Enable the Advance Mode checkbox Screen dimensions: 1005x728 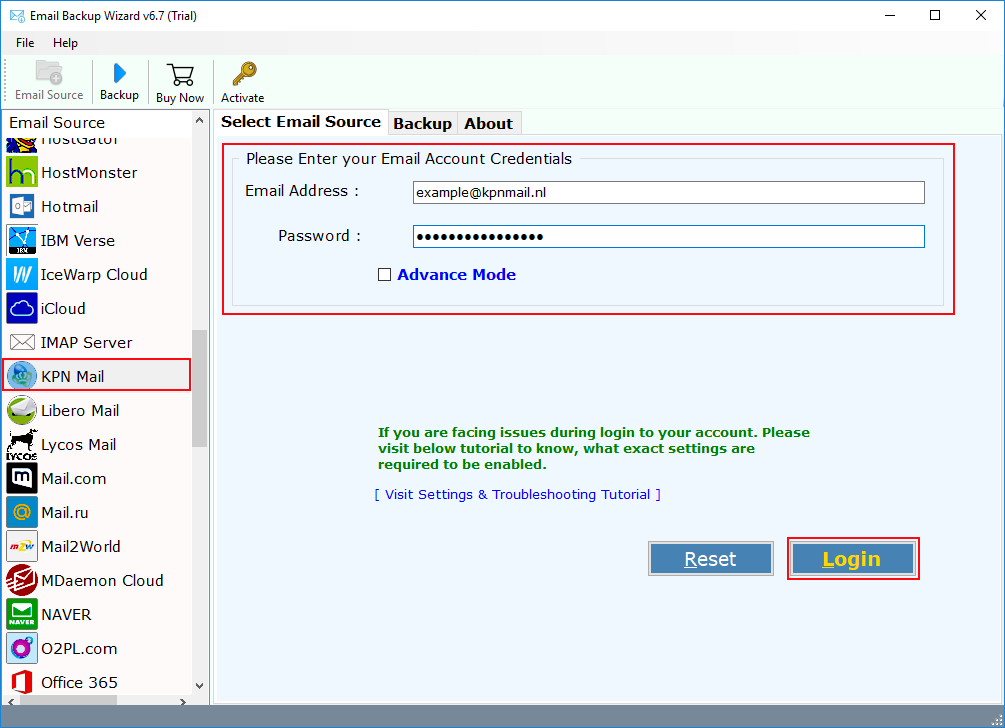point(385,275)
